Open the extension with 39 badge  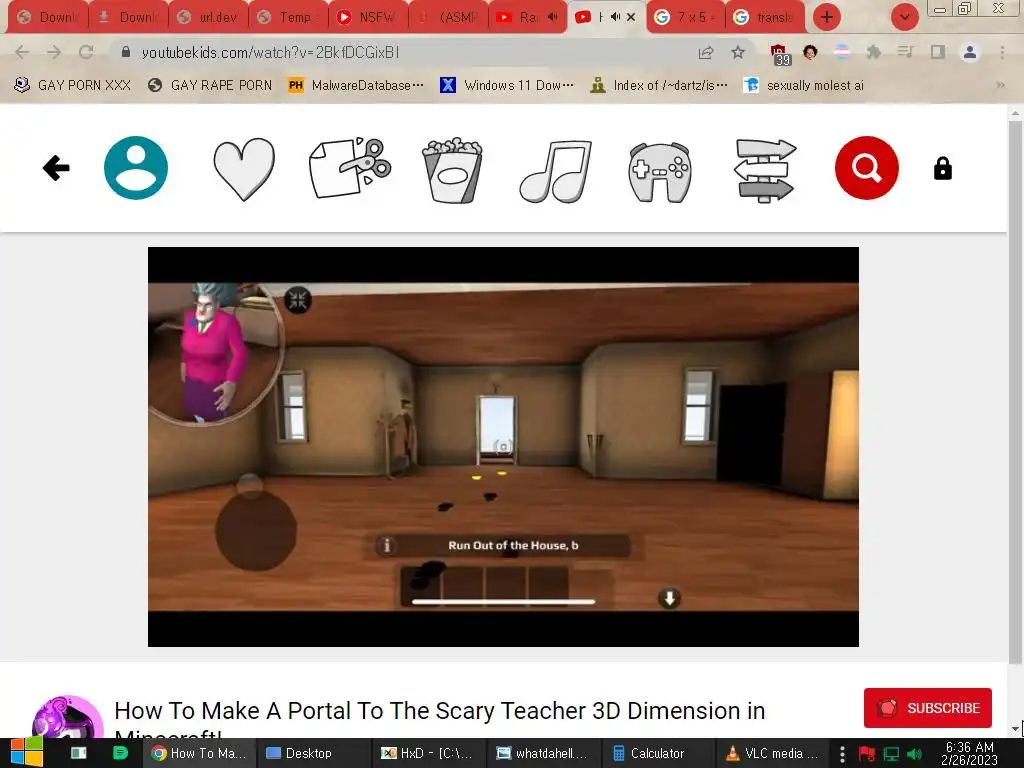779,54
